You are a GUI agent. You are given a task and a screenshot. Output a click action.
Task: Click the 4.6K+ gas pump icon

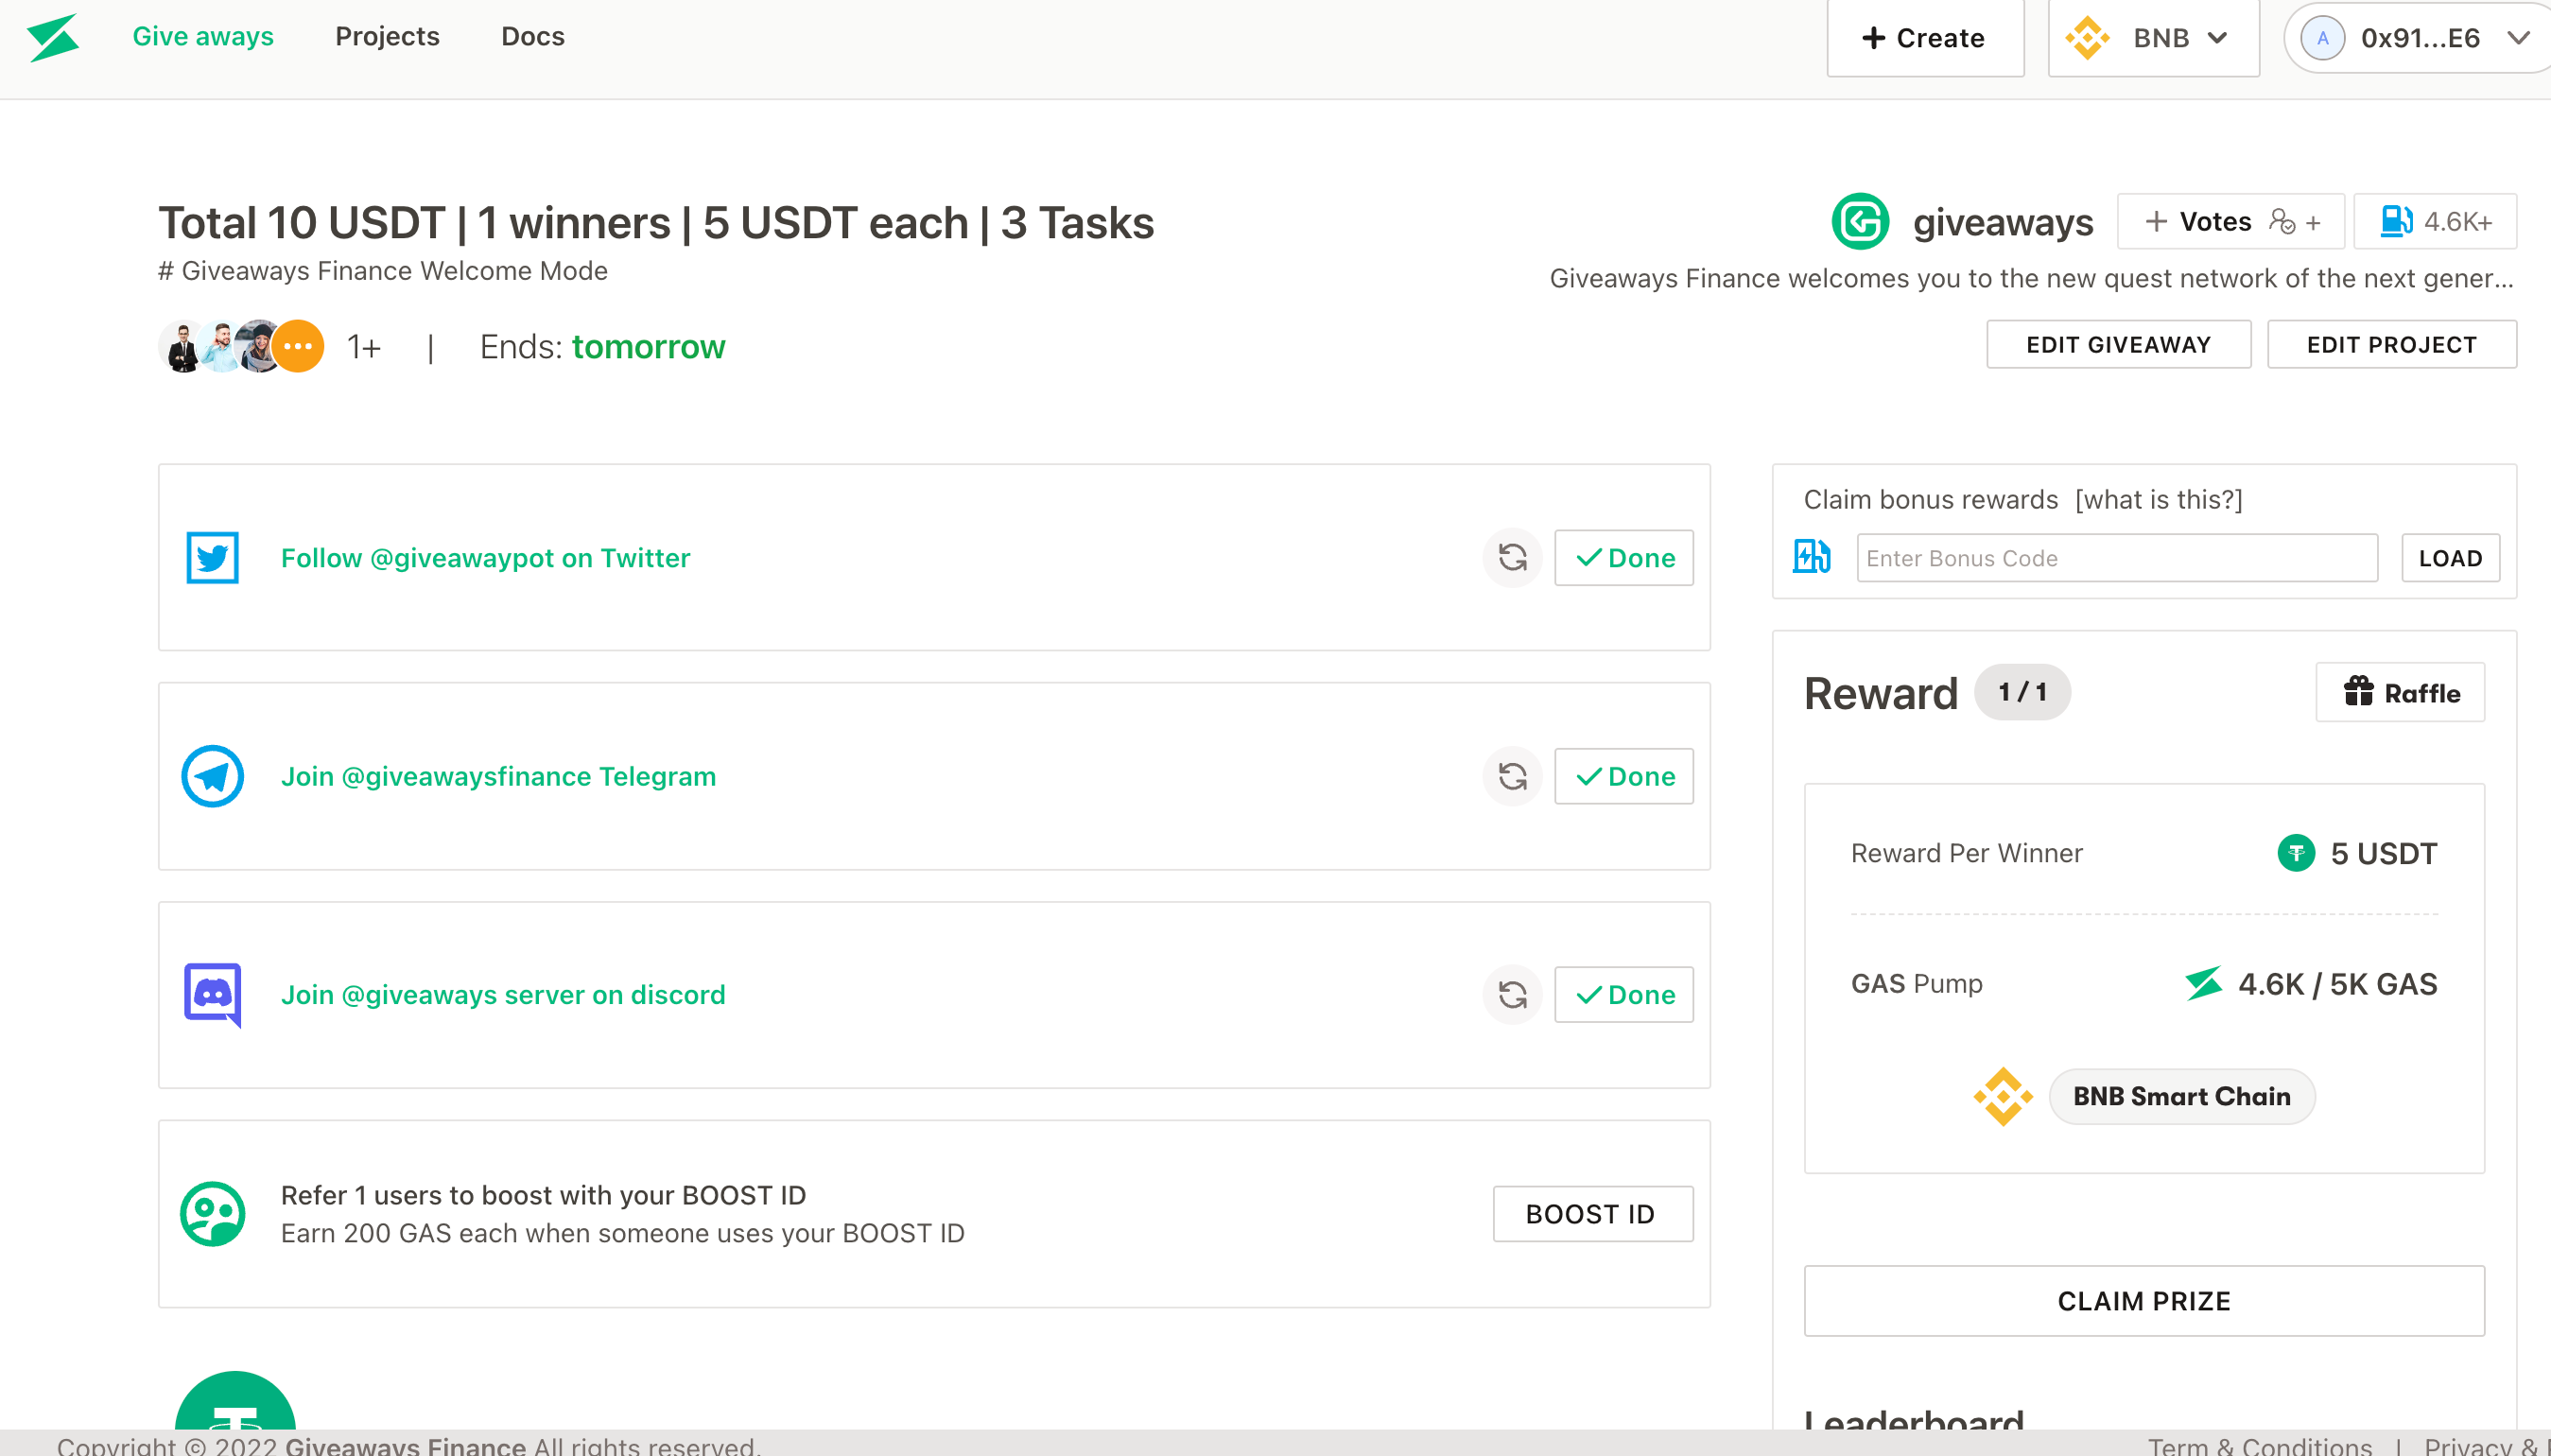click(x=2396, y=221)
